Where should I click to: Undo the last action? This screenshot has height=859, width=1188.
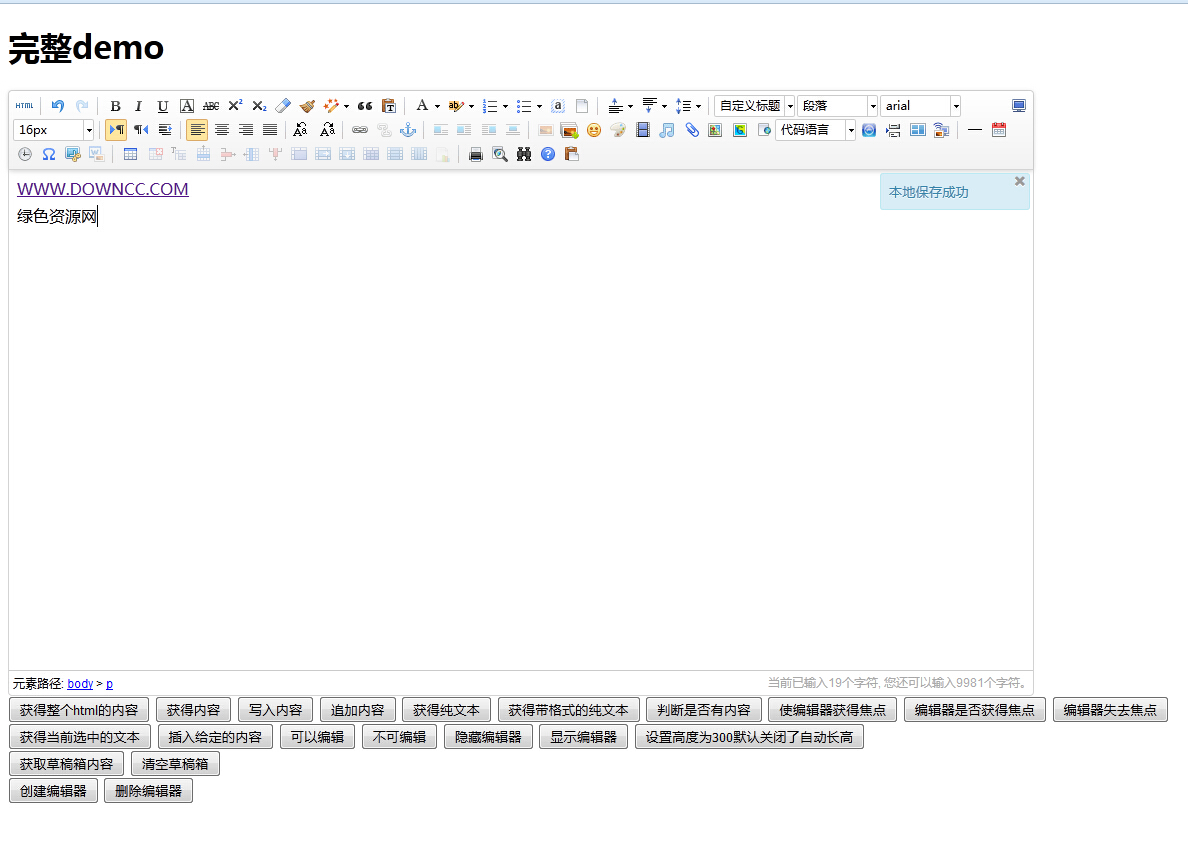click(56, 106)
